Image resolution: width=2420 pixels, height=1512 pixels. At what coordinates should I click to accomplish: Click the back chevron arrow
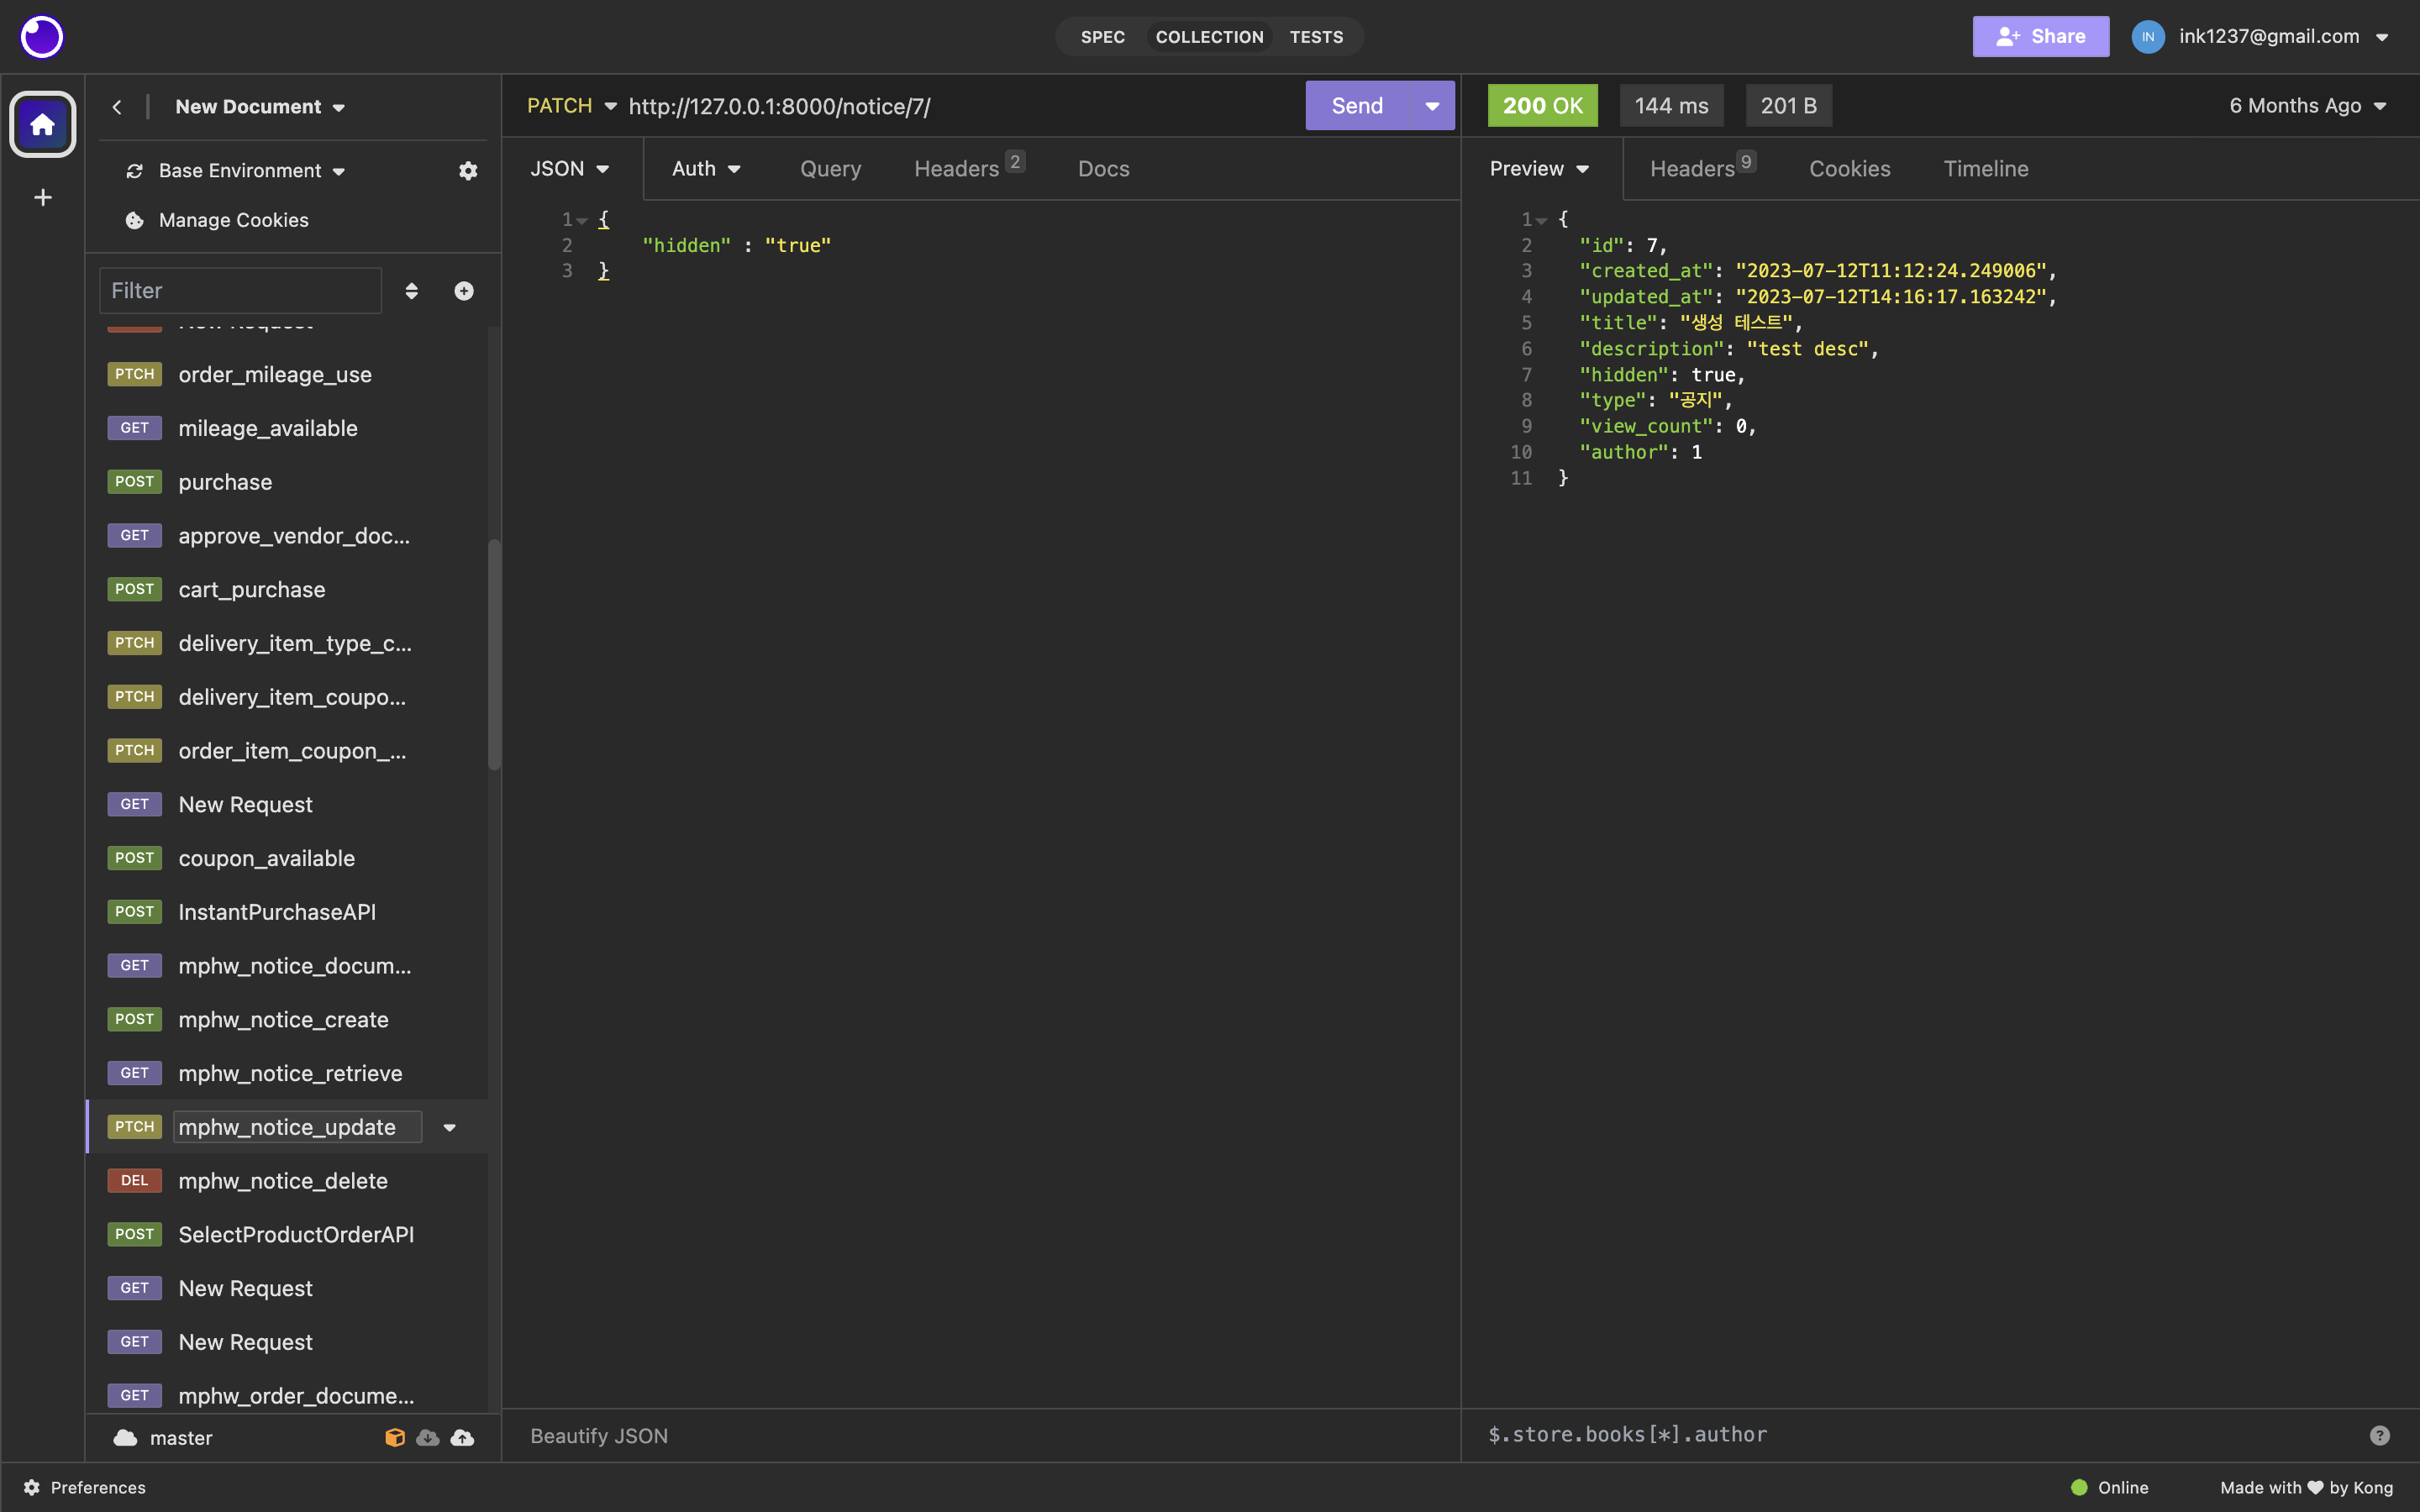pos(117,107)
